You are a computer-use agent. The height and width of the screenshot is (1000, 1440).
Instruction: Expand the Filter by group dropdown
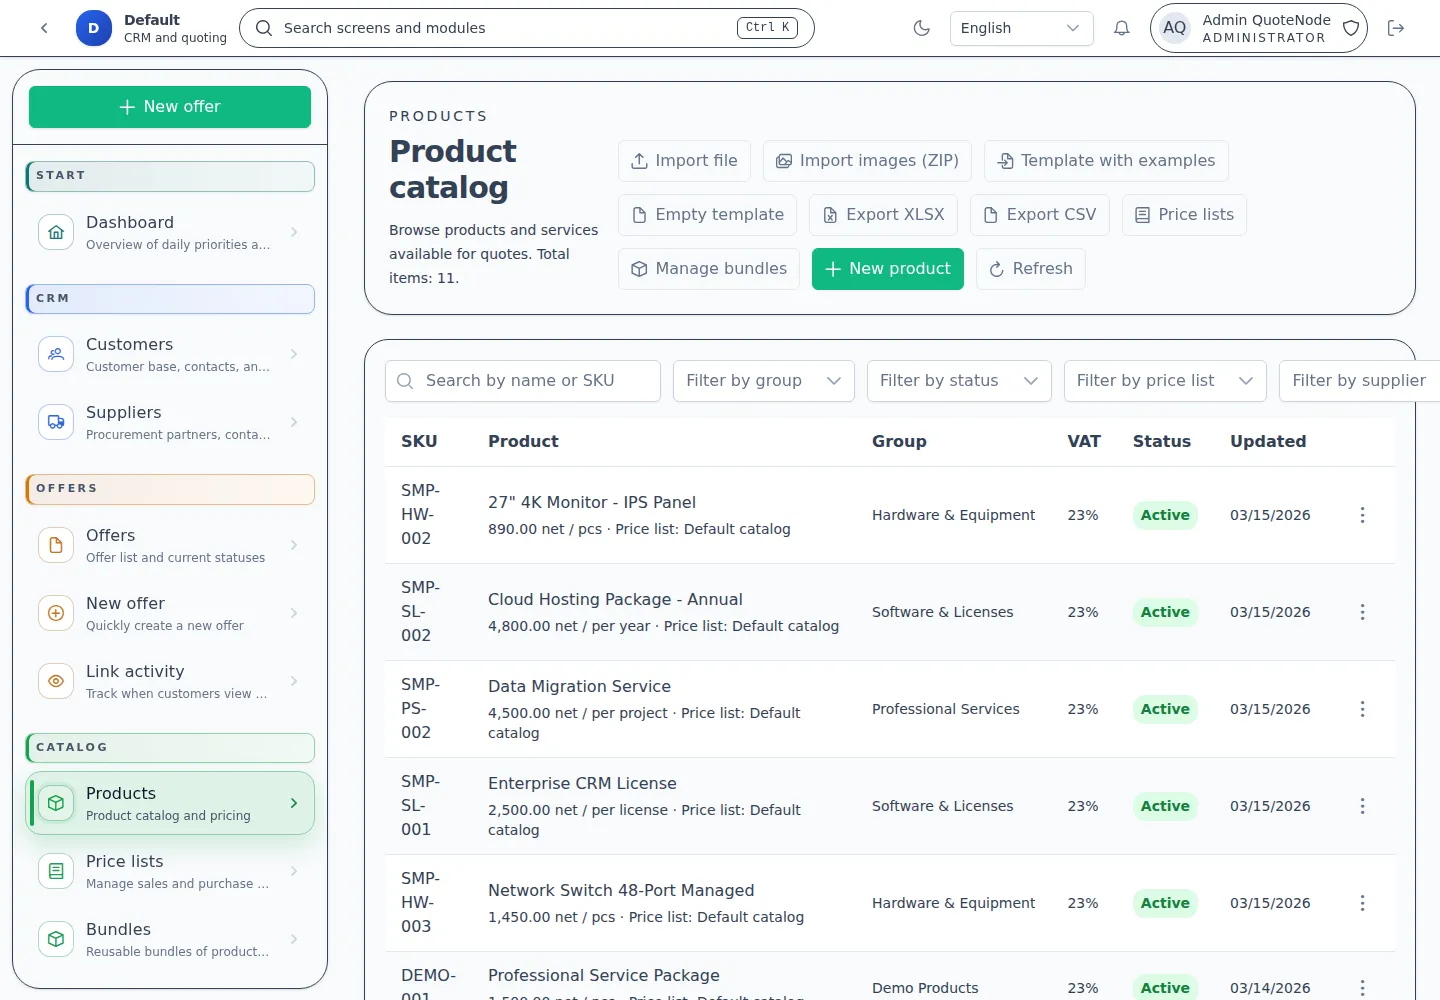coord(763,381)
